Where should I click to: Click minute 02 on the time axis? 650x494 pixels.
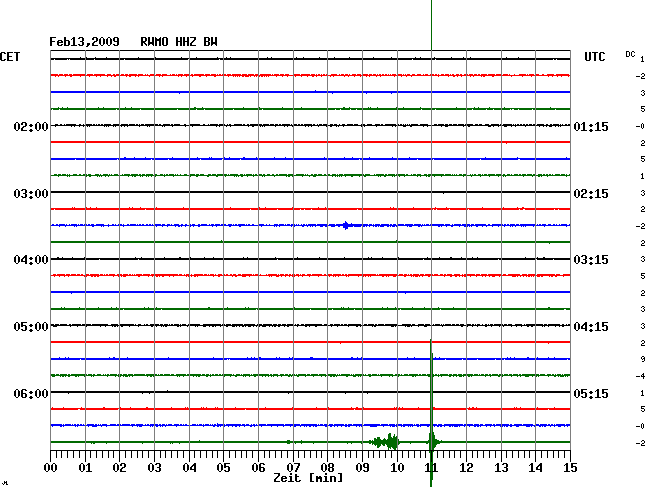(119, 468)
